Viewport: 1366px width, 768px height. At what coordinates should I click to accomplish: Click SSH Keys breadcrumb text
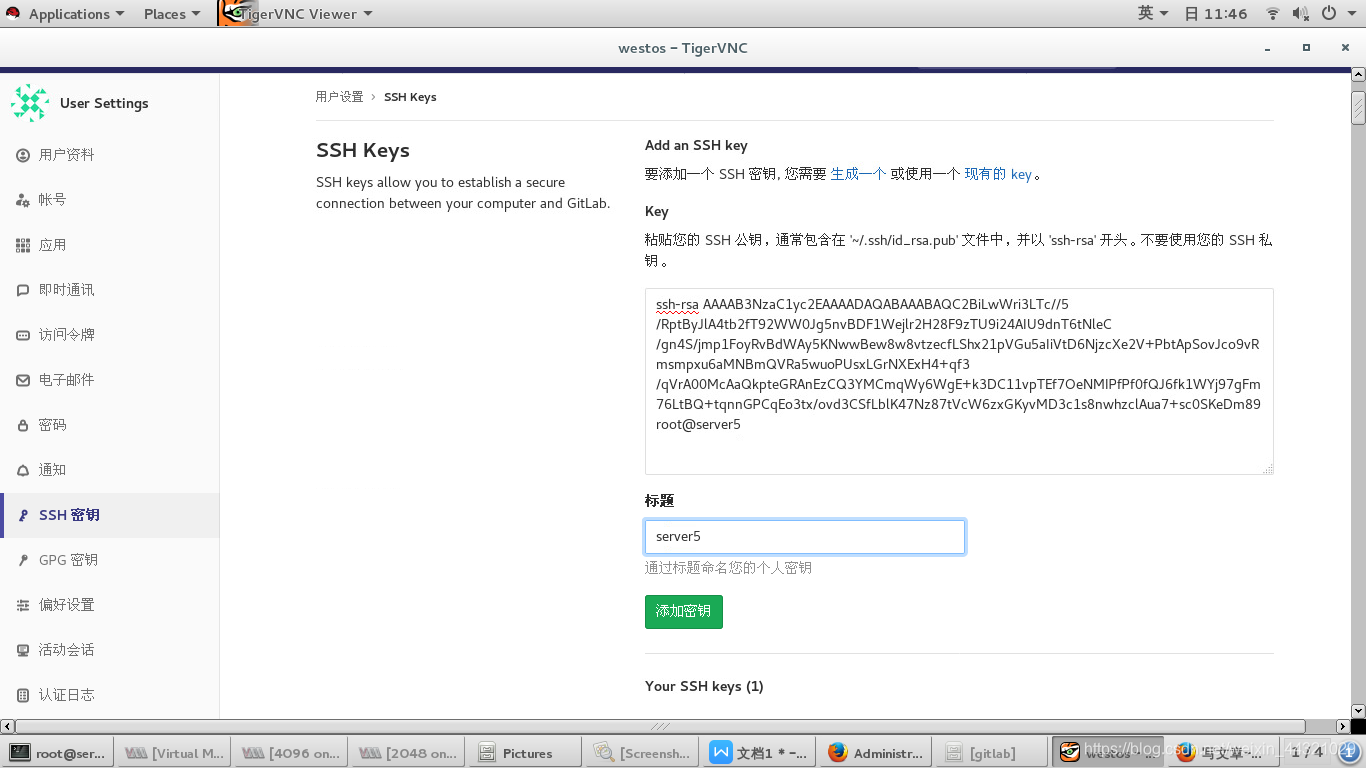tap(410, 97)
